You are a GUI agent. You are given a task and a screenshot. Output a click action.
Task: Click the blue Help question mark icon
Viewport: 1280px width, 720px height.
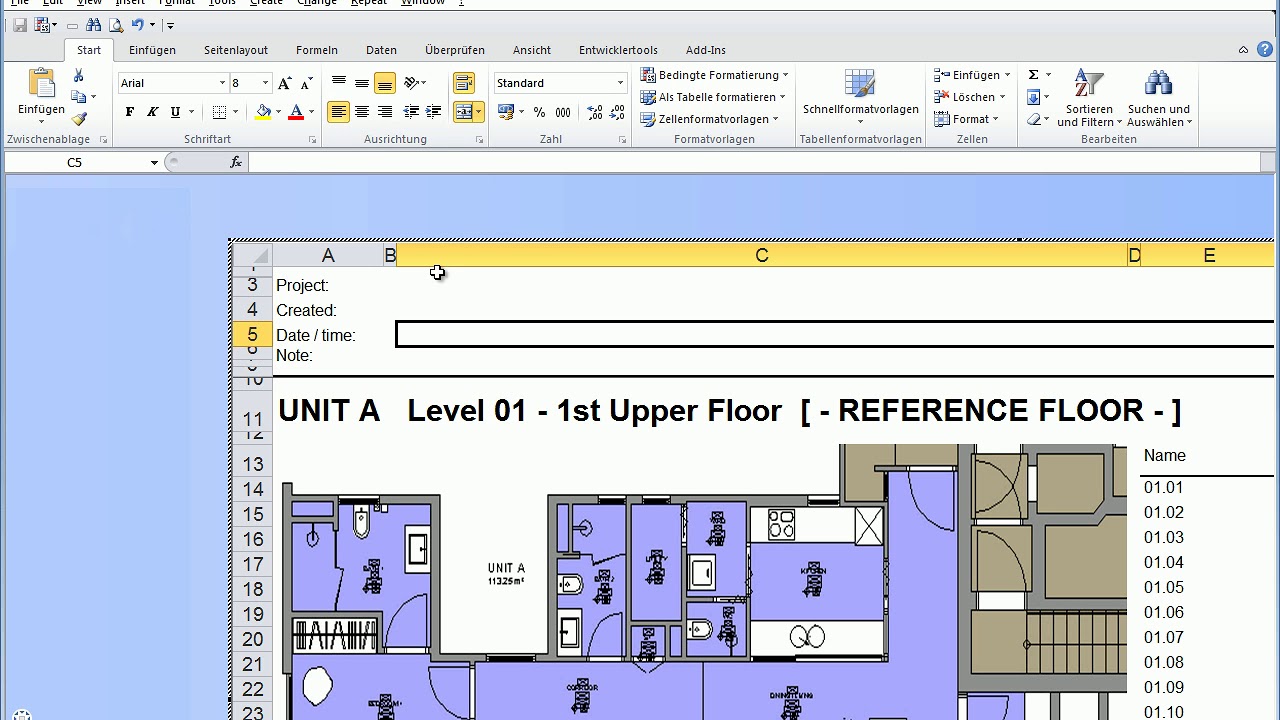1264,49
